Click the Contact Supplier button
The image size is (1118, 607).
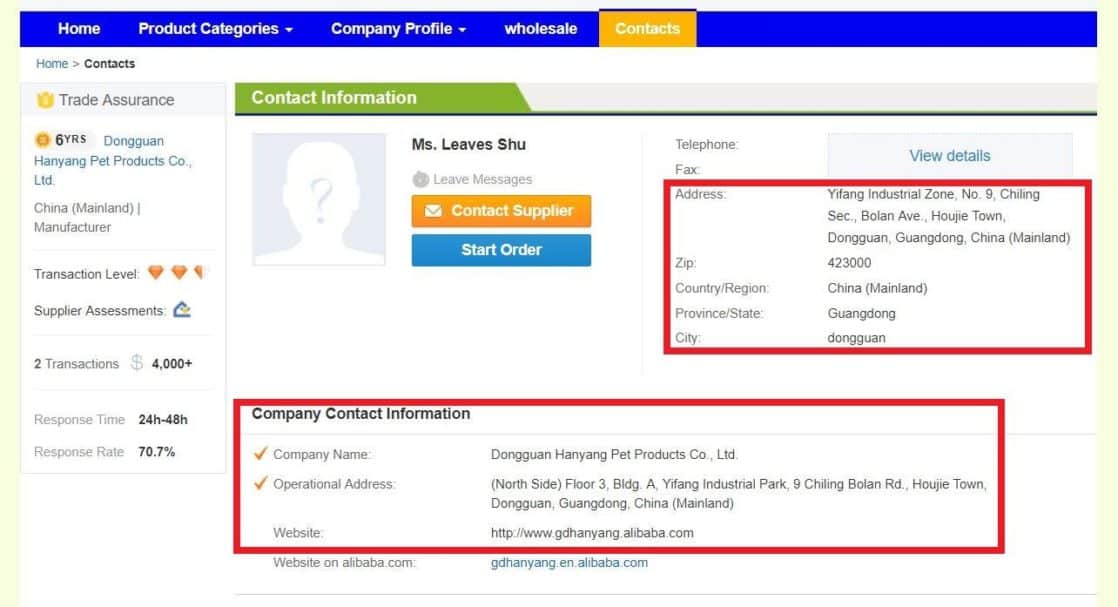tap(501, 211)
